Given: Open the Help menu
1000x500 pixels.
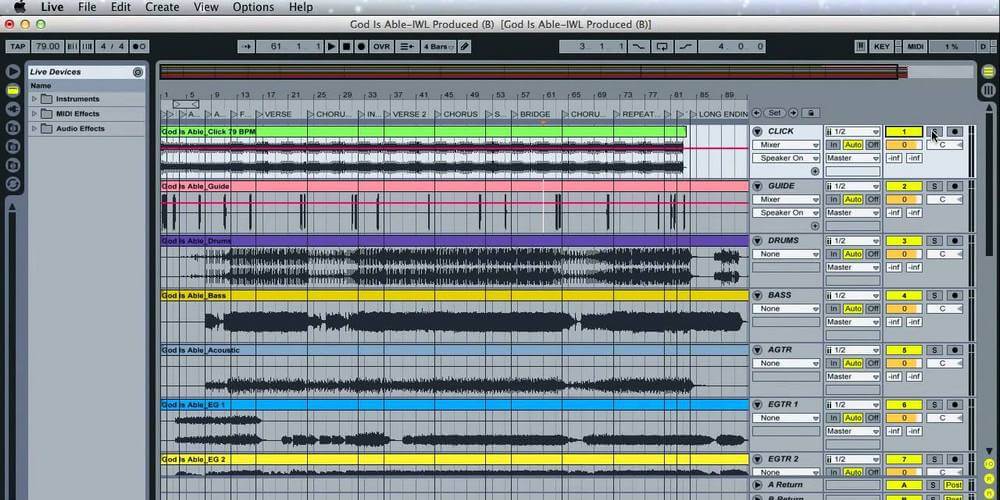Looking at the screenshot, I should pyautogui.click(x=300, y=7).
